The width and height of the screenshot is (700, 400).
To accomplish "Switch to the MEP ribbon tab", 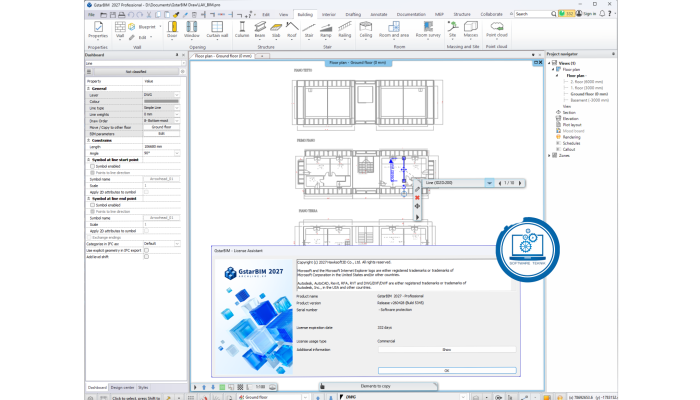I will coord(439,14).
